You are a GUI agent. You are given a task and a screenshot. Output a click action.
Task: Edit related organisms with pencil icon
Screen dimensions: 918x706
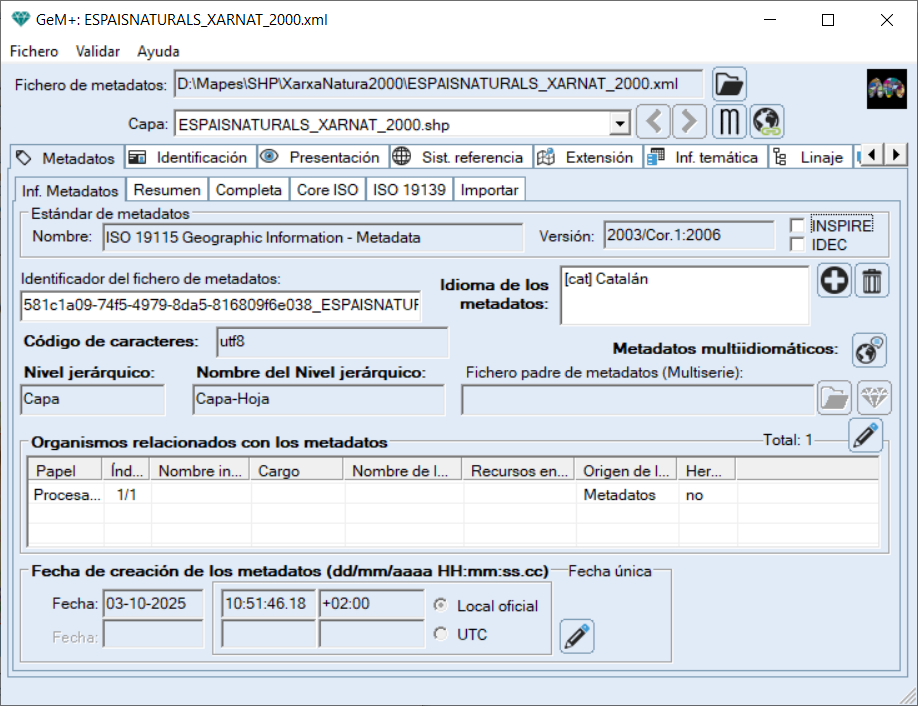[865, 436]
